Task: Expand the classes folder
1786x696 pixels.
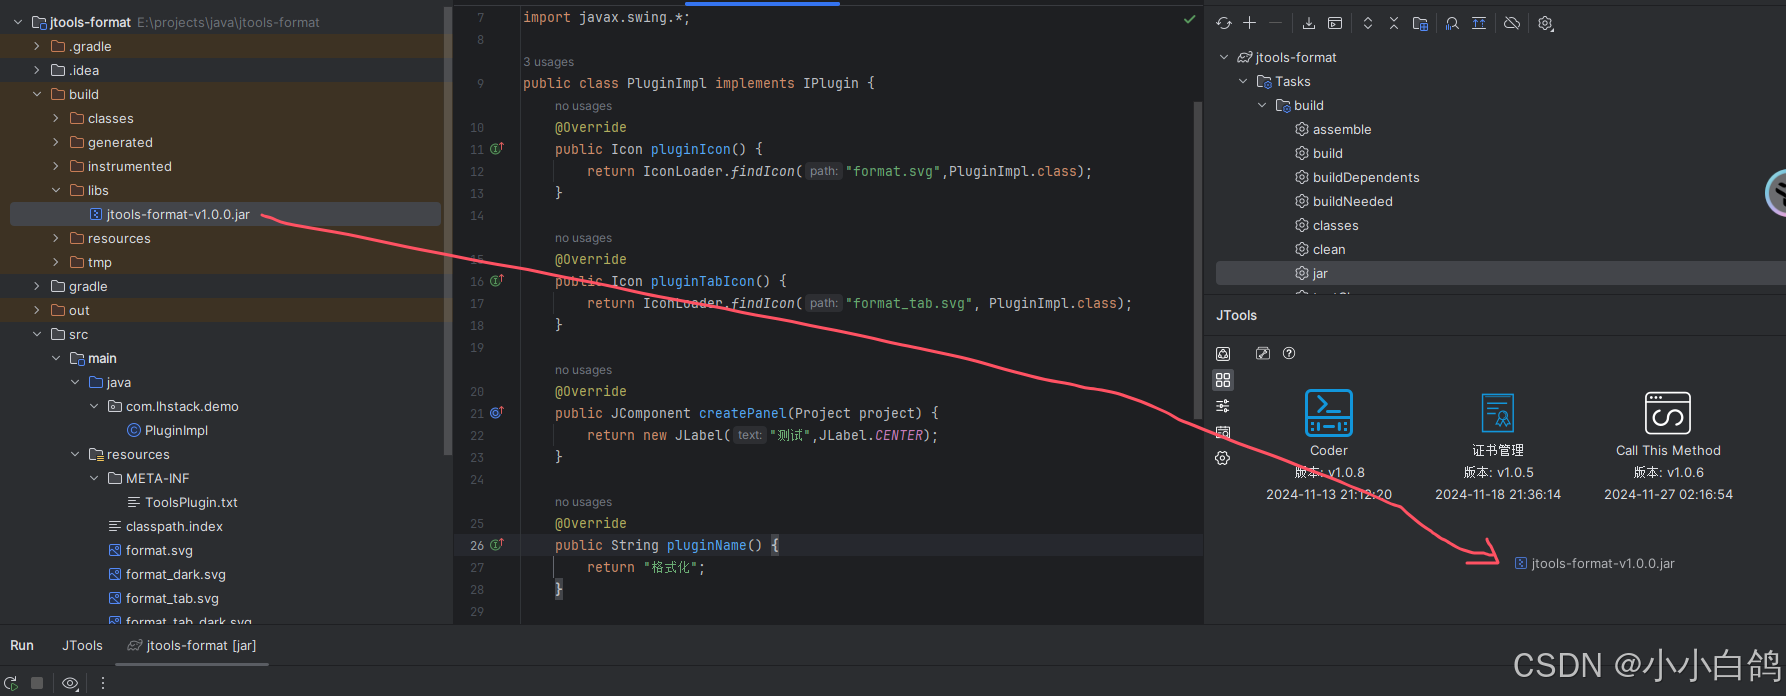Action: (56, 118)
